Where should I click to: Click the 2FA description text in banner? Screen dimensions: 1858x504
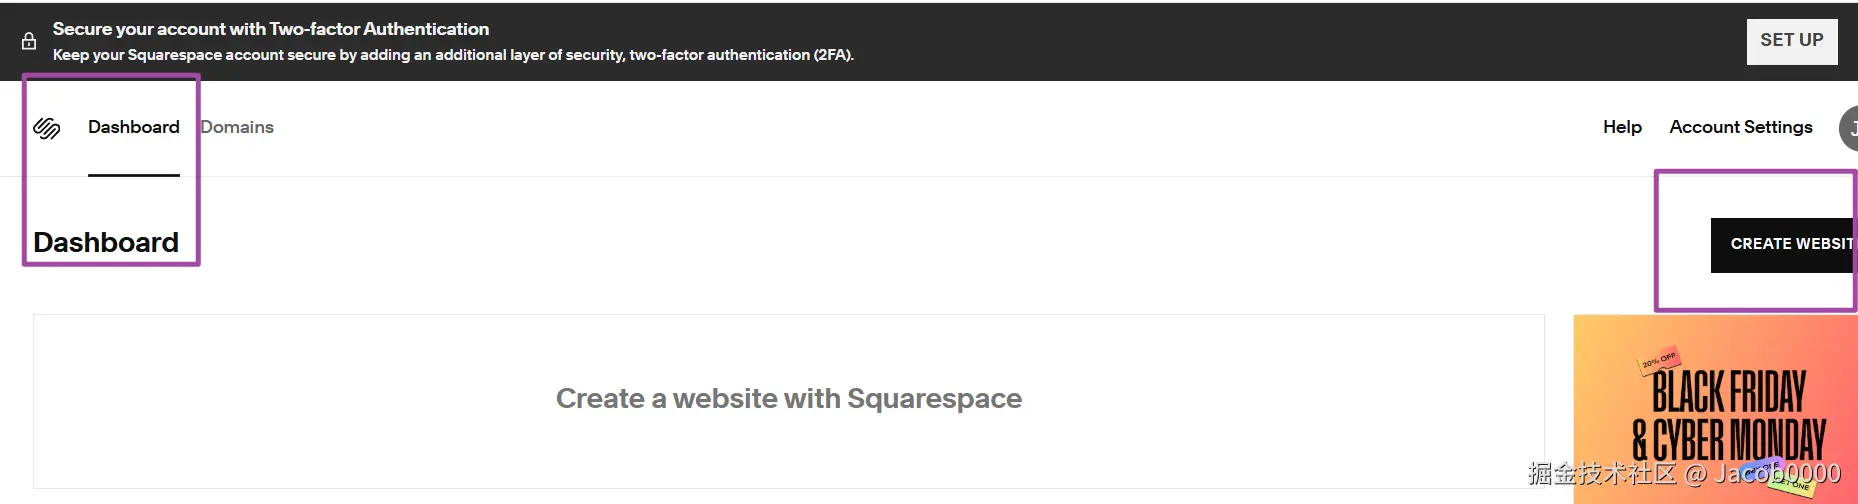453,55
